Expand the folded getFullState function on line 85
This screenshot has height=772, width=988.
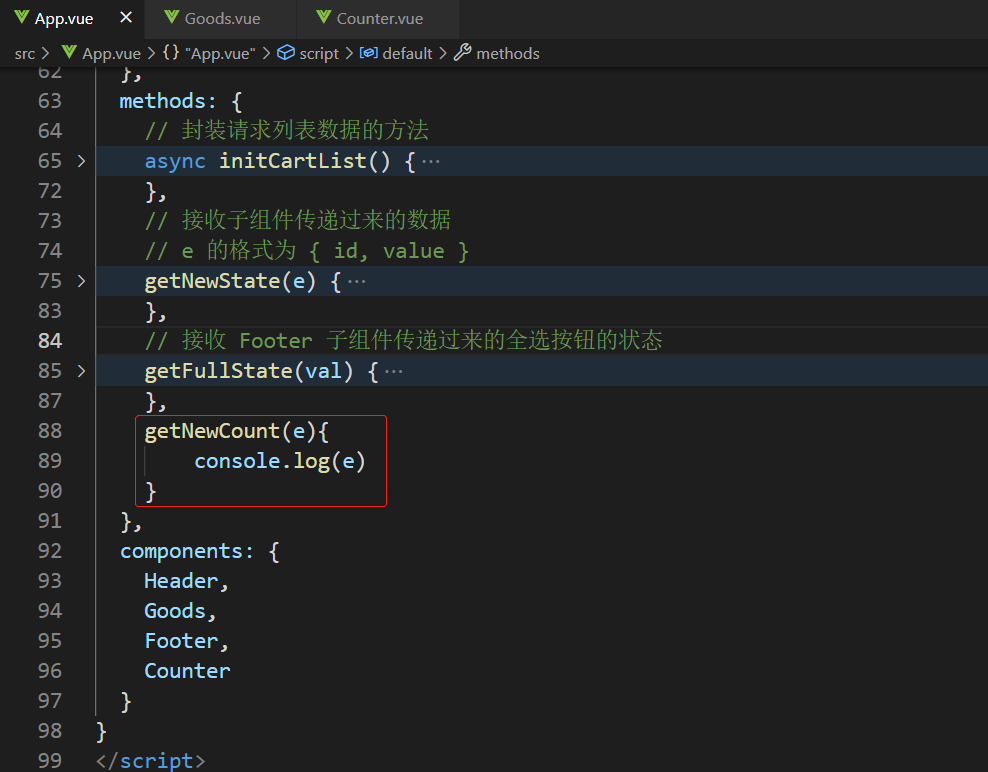[81, 371]
